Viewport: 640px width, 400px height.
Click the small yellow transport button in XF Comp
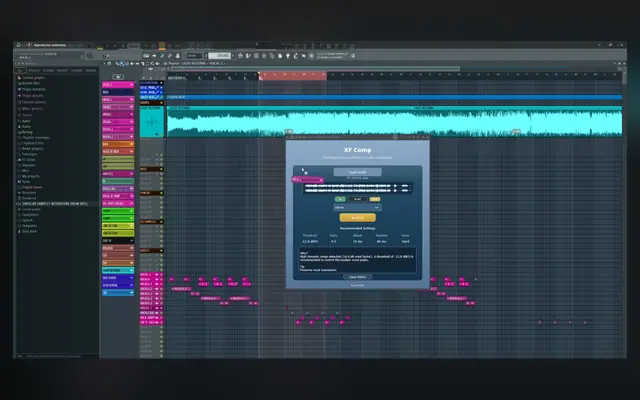tap(375, 199)
